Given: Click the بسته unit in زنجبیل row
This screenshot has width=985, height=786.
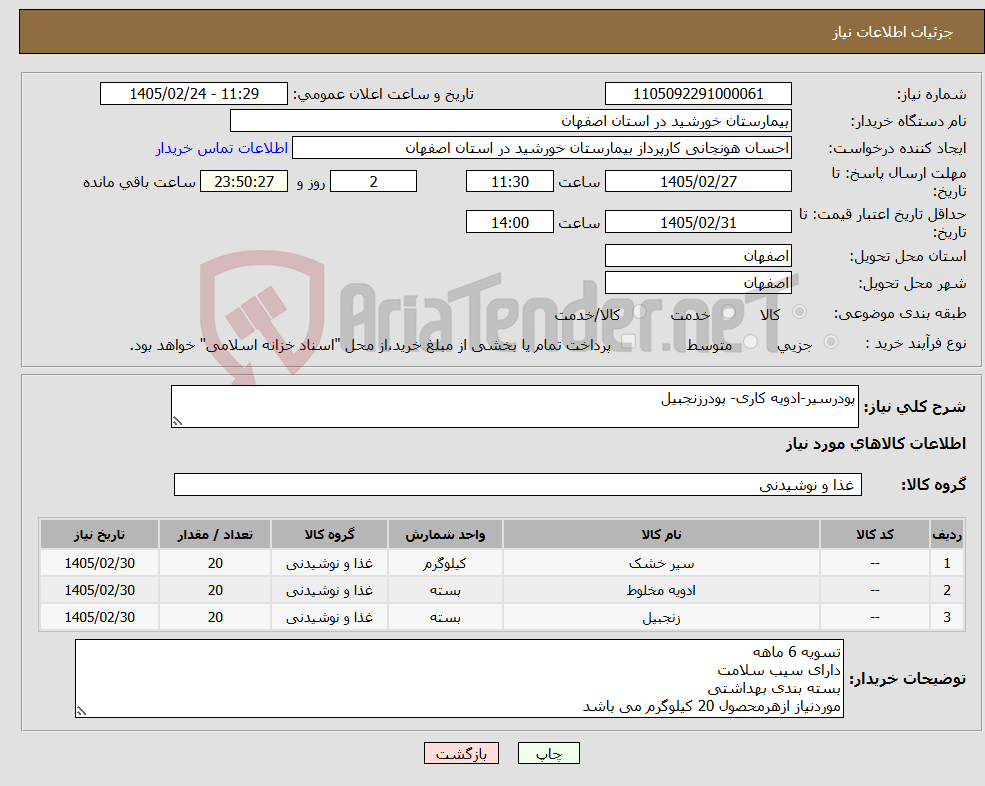Looking at the screenshot, I should [445, 618].
